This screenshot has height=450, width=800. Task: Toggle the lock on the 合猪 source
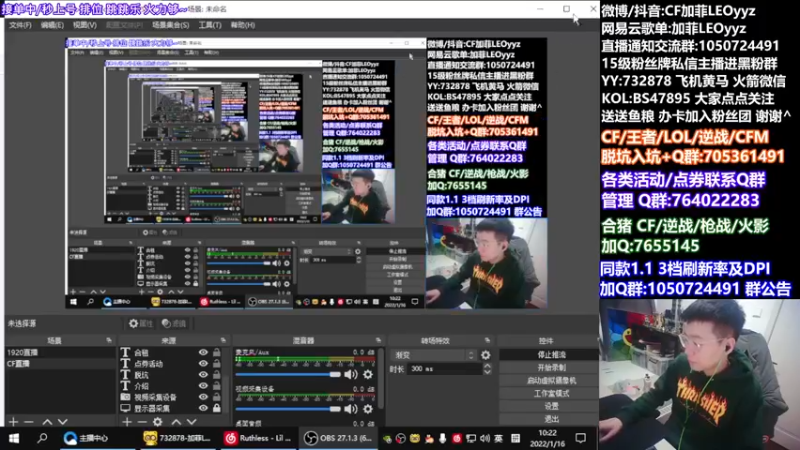(217, 353)
